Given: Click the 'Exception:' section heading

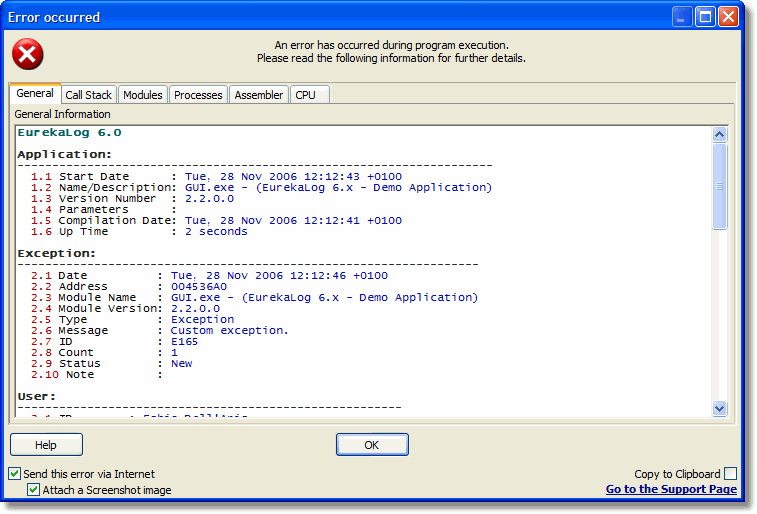Looking at the screenshot, I should tap(56, 253).
